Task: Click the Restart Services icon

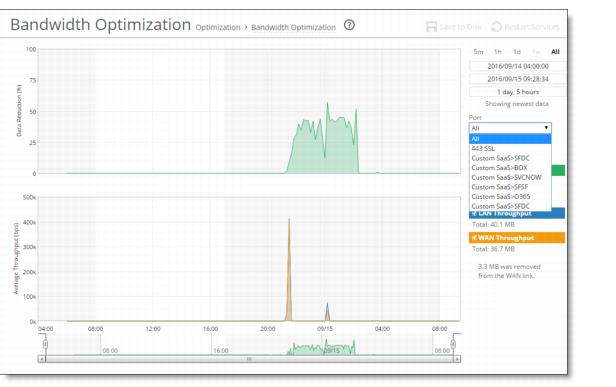Action: pyautogui.click(x=497, y=27)
